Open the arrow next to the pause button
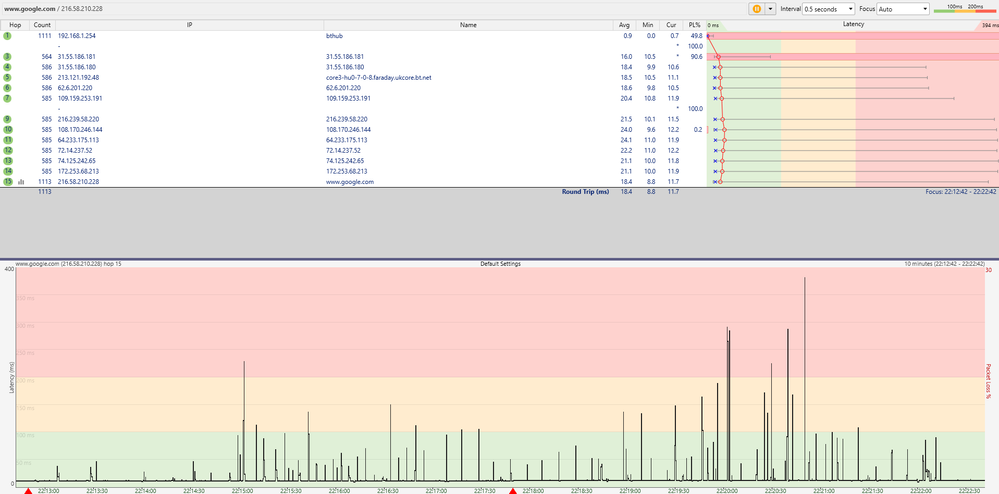The height and width of the screenshot is (494, 999). click(x=771, y=8)
